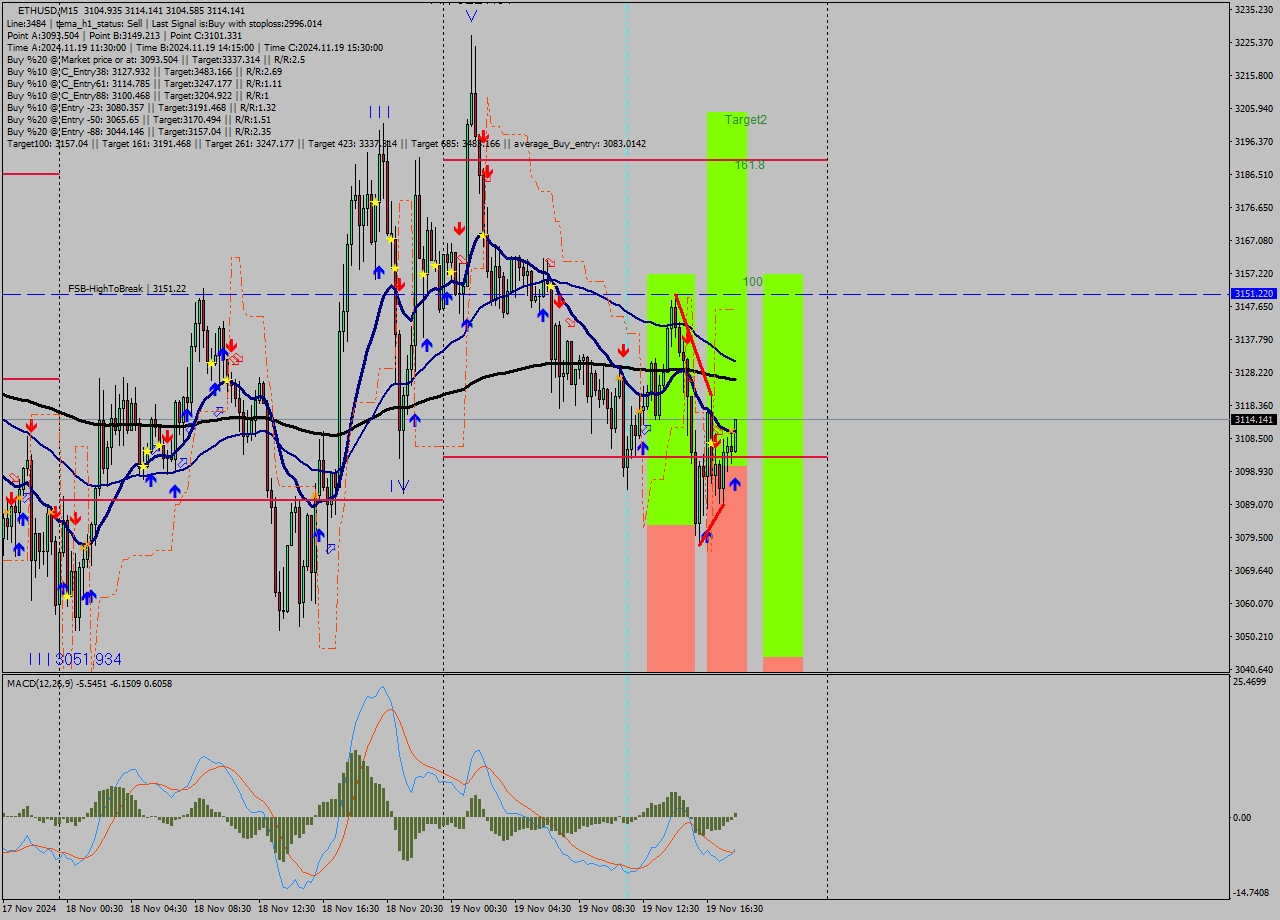Viewport: 1280px width, 920px height.
Task: Click the 18 Nov 00:30 time label
Action: 95,909
